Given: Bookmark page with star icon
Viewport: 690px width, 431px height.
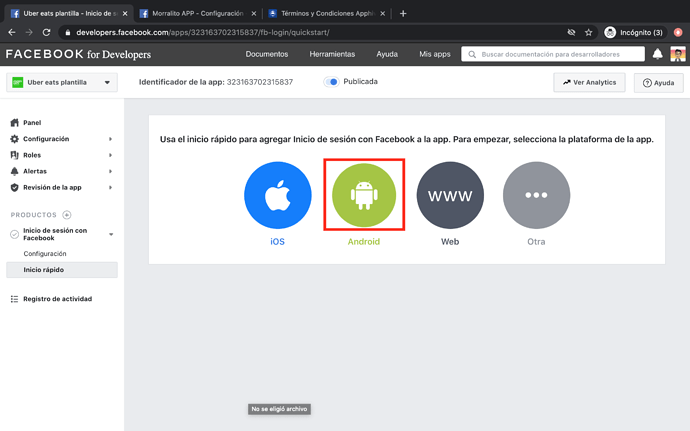Looking at the screenshot, I should click(x=589, y=32).
